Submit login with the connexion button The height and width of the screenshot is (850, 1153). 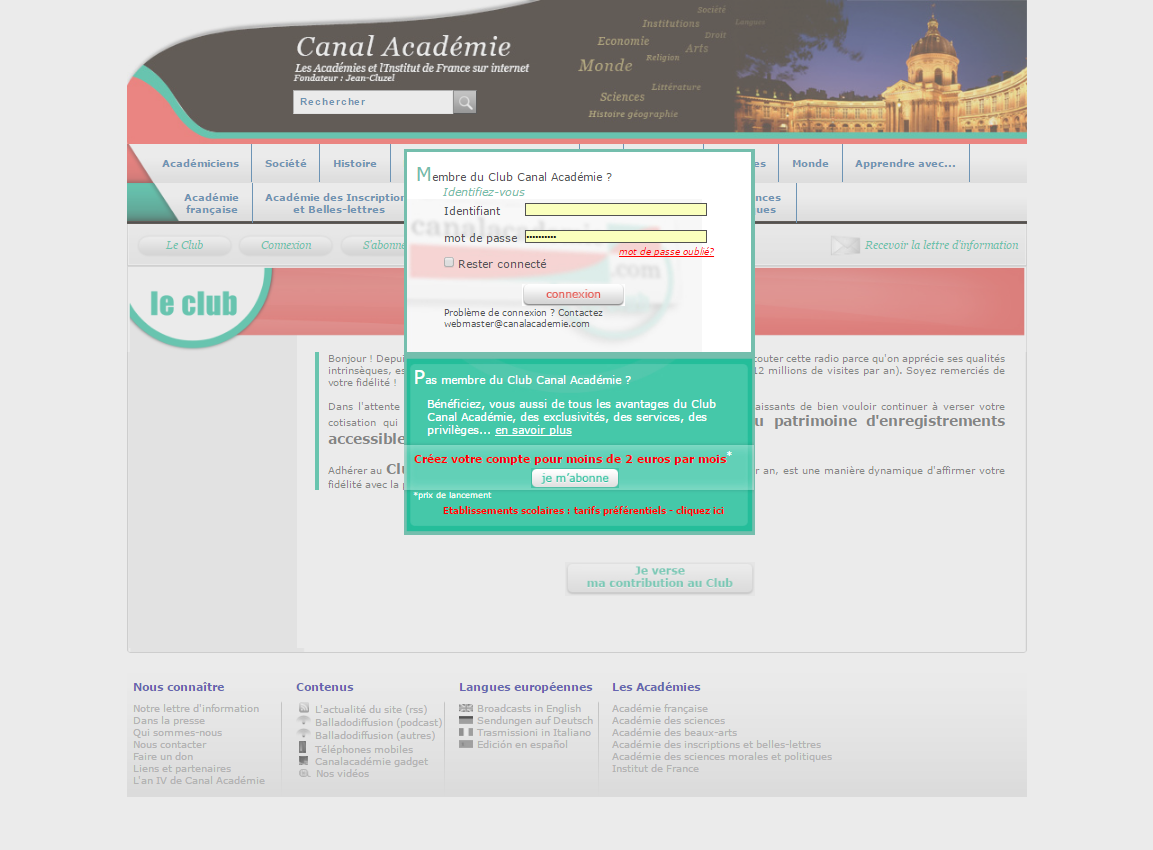pyautogui.click(x=573, y=294)
